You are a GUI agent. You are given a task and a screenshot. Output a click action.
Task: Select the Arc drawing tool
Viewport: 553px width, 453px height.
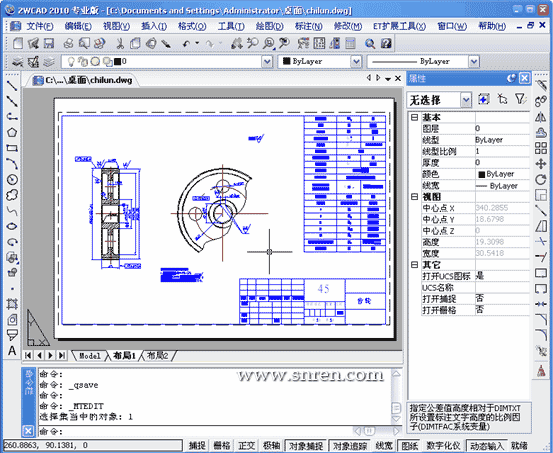12,164
